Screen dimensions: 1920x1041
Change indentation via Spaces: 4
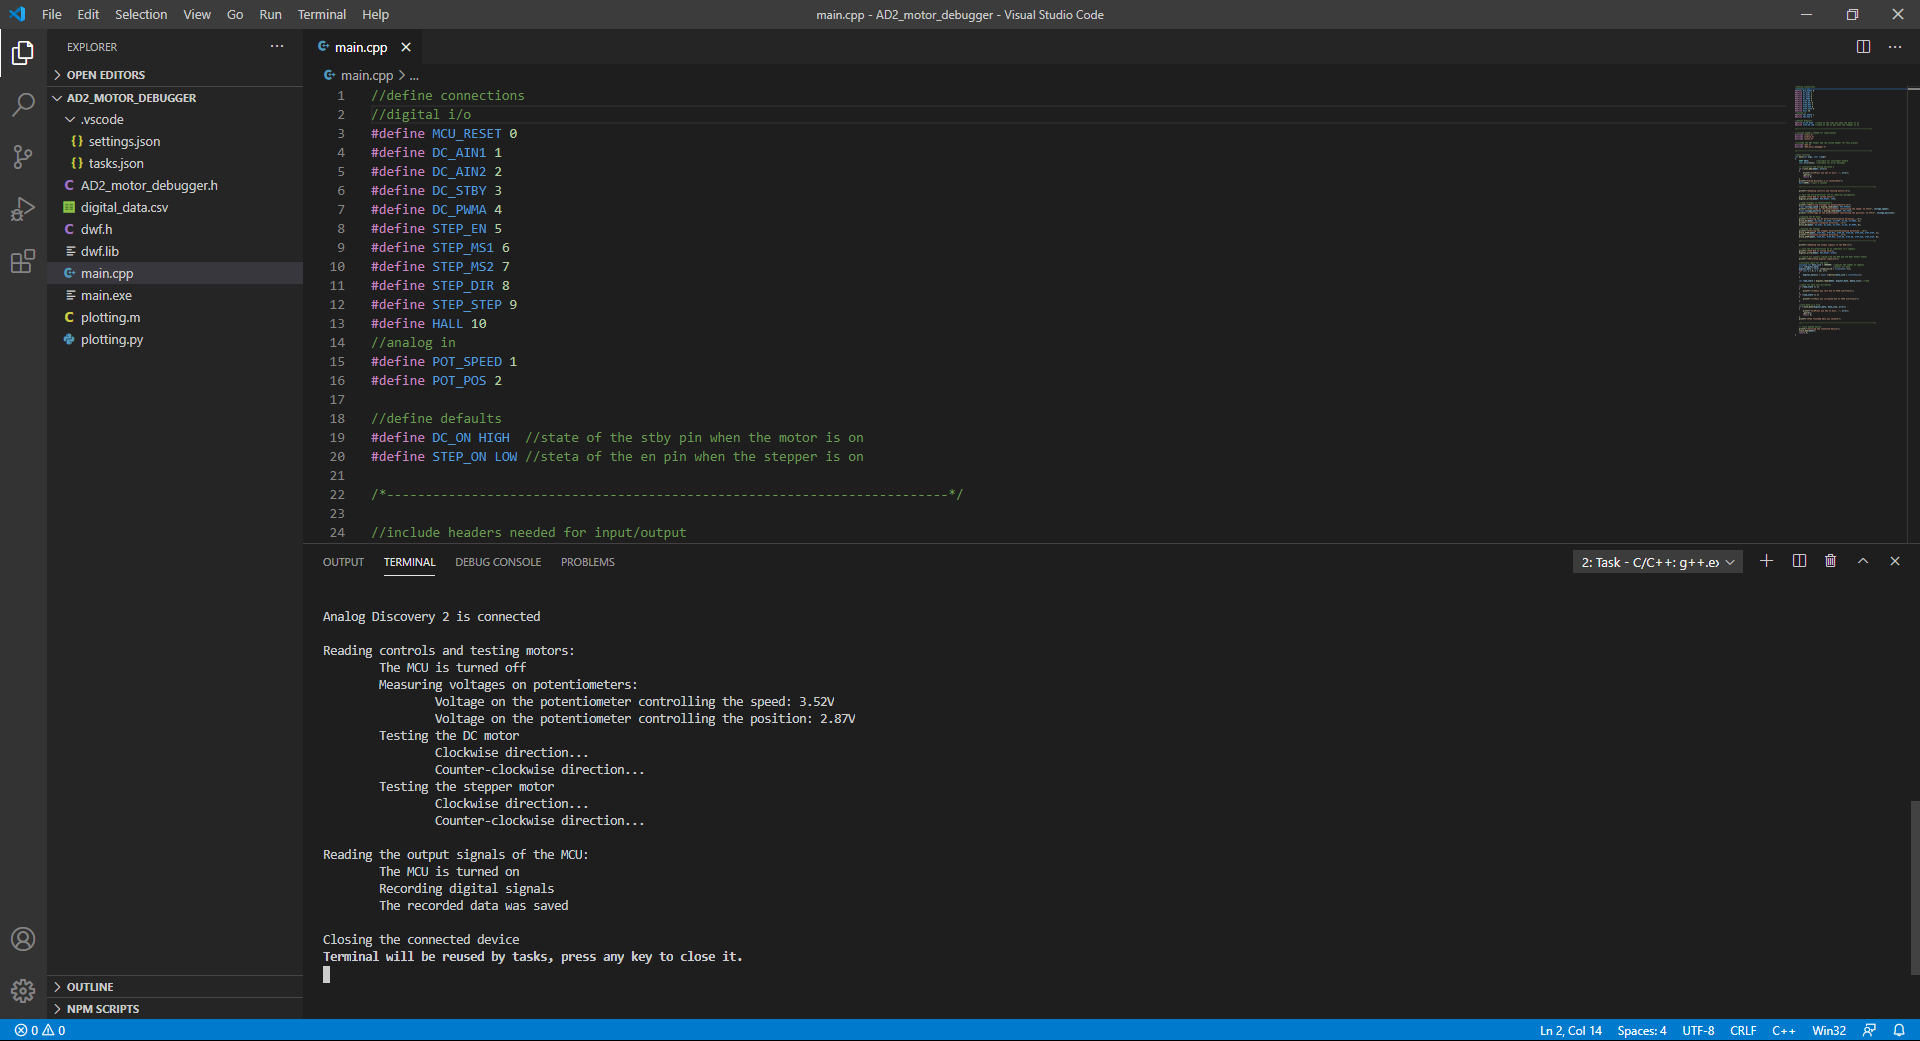point(1642,1030)
